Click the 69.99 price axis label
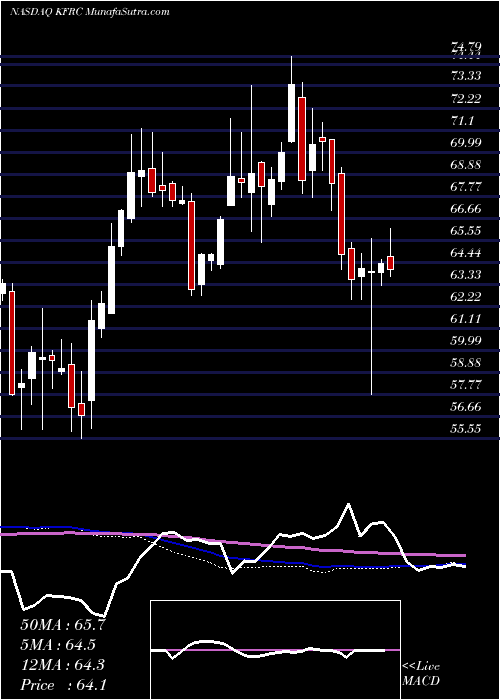Screen dimensions: 500x700 pos(466,142)
